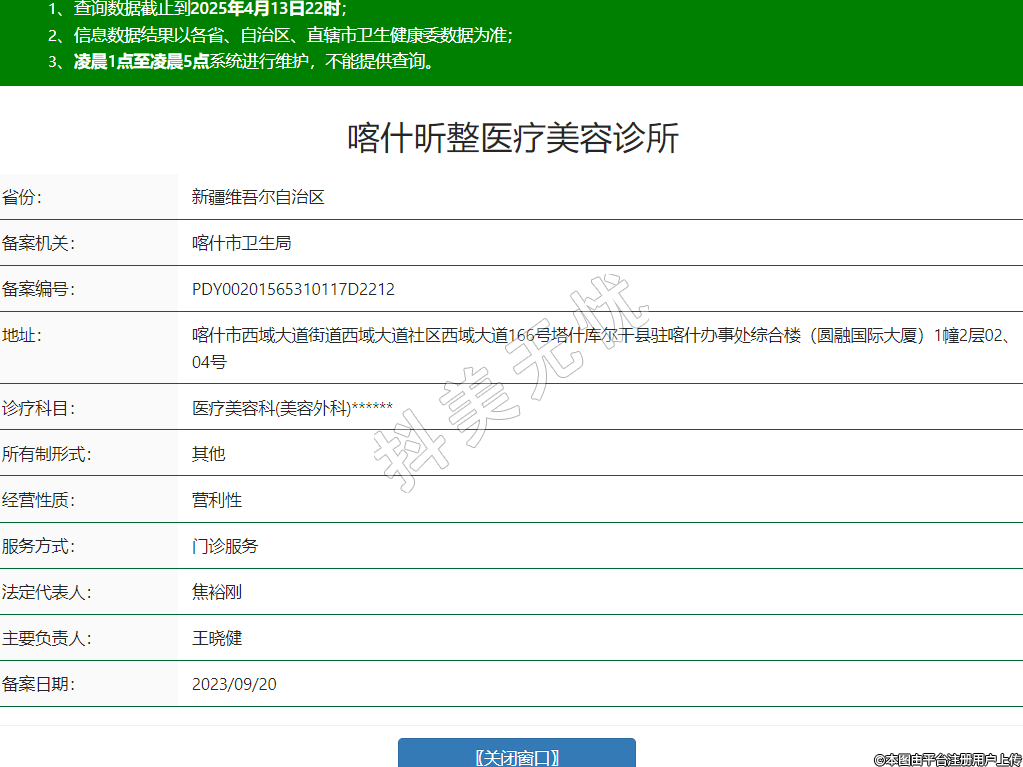The height and width of the screenshot is (767, 1023).
Task: Select the text 喀什市卫生局
Action: tap(241, 243)
